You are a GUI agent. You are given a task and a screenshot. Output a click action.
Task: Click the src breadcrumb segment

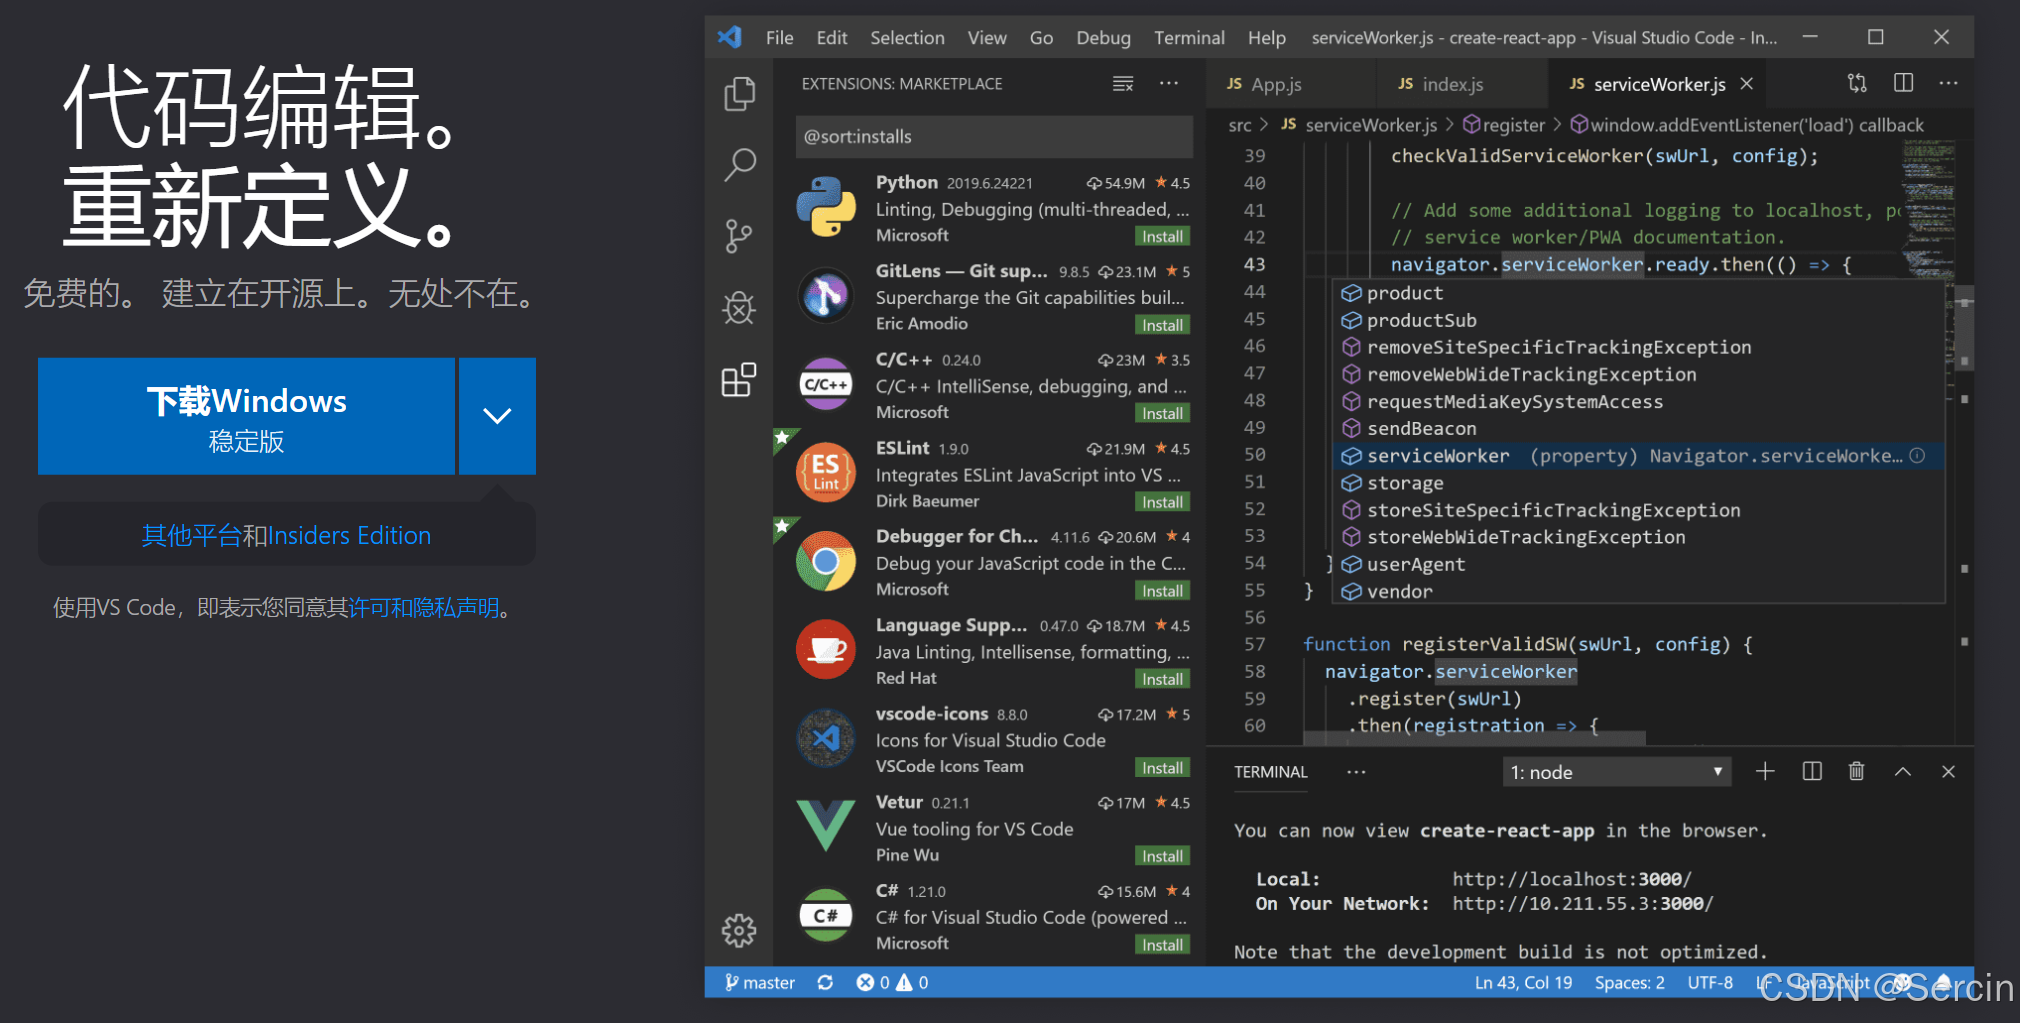point(1239,125)
